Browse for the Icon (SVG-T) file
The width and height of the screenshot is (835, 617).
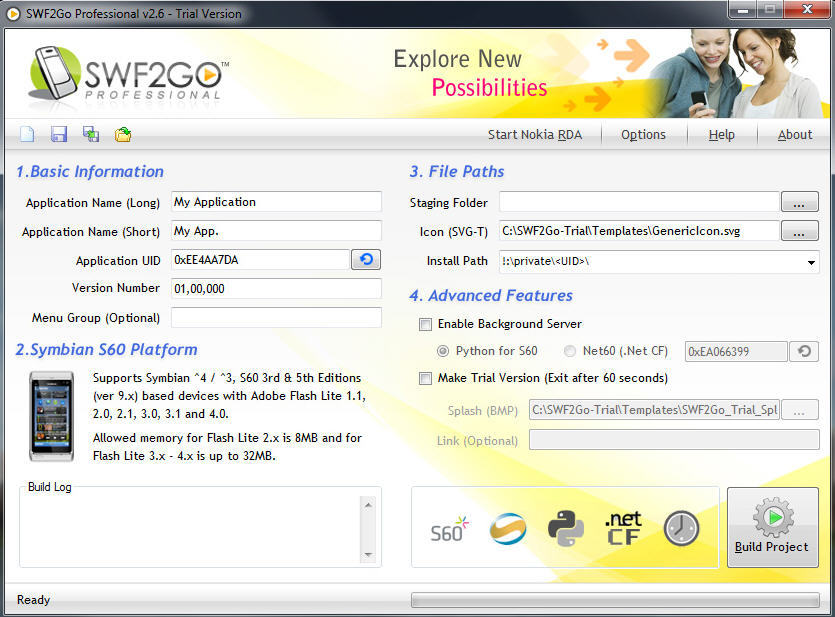tap(799, 231)
